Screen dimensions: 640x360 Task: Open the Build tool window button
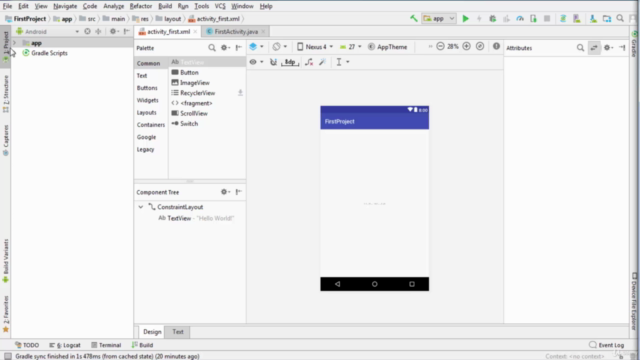[x=142, y=345]
